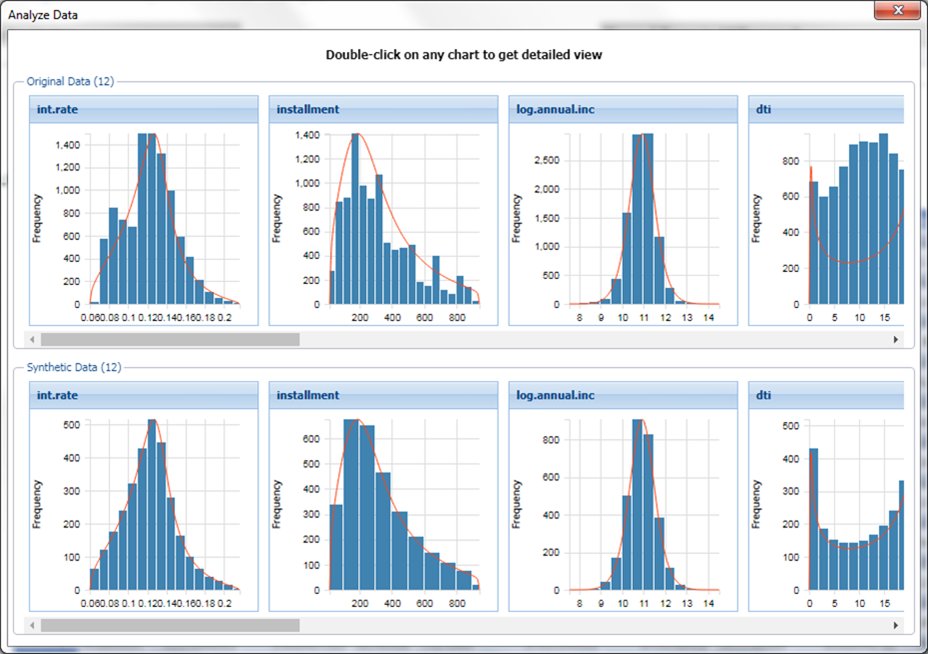Click the right scroll arrow under Synthetic Data
This screenshot has height=654, width=928.
(895, 625)
